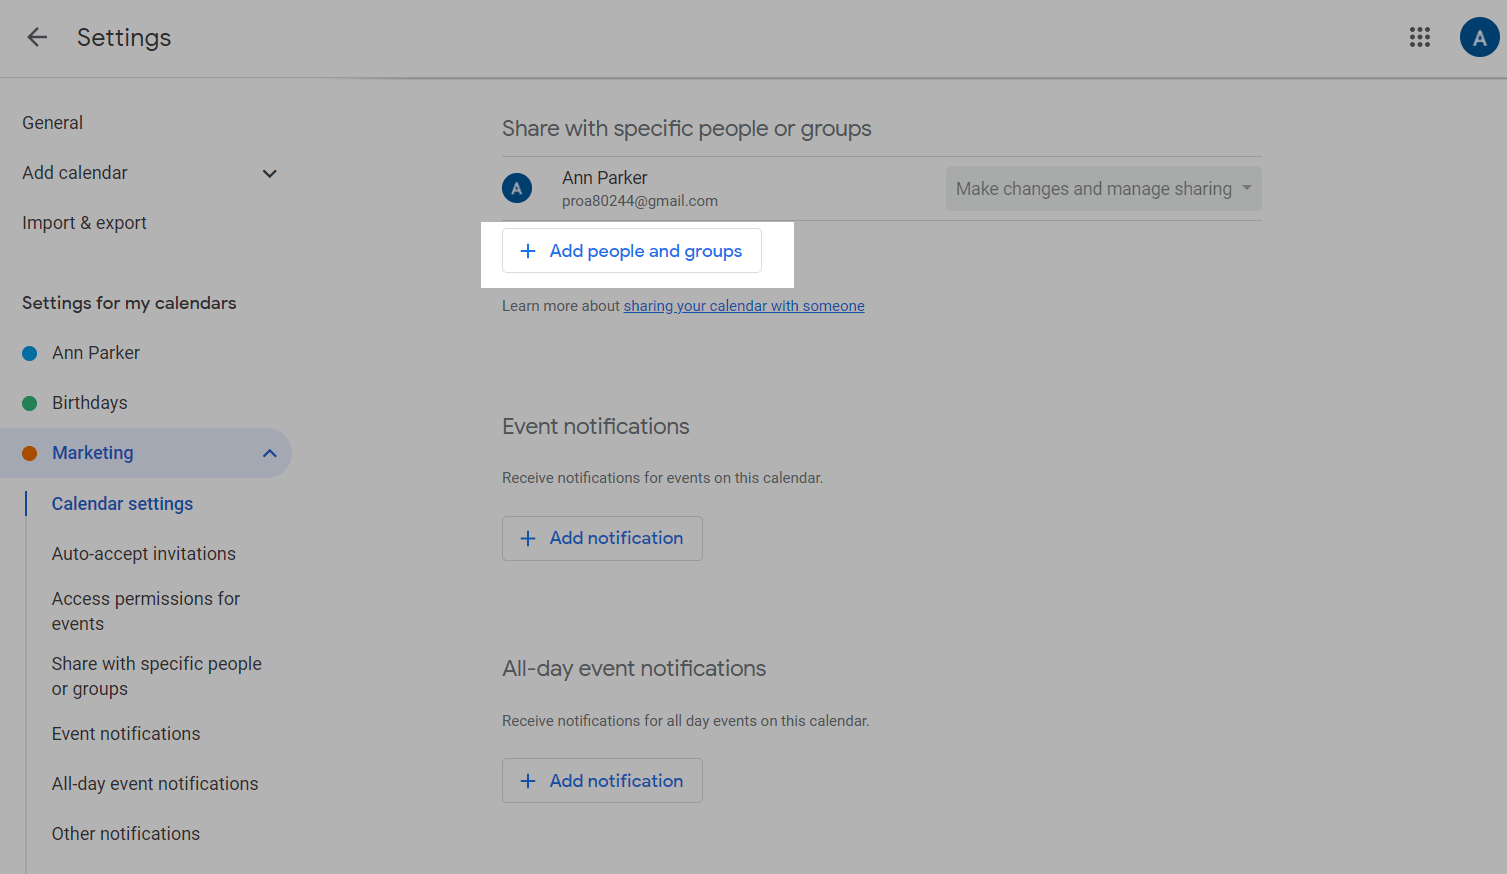This screenshot has width=1507, height=874.
Task: Jump to Access permissions for events
Action: click(146, 611)
